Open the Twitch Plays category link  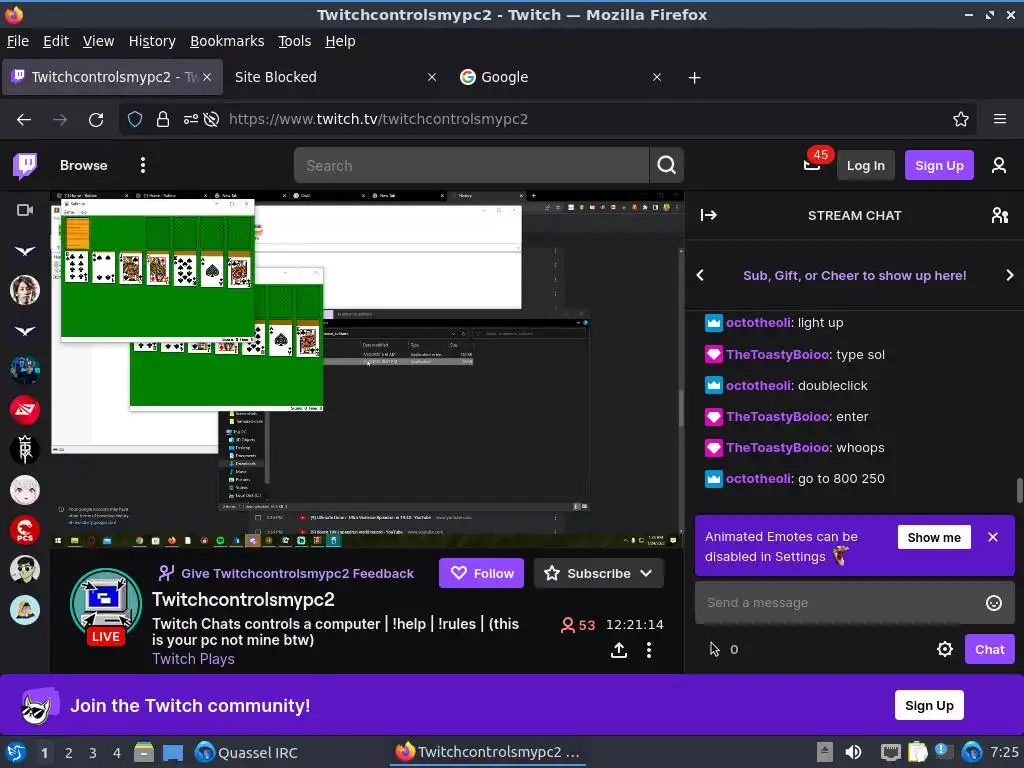[x=193, y=659]
